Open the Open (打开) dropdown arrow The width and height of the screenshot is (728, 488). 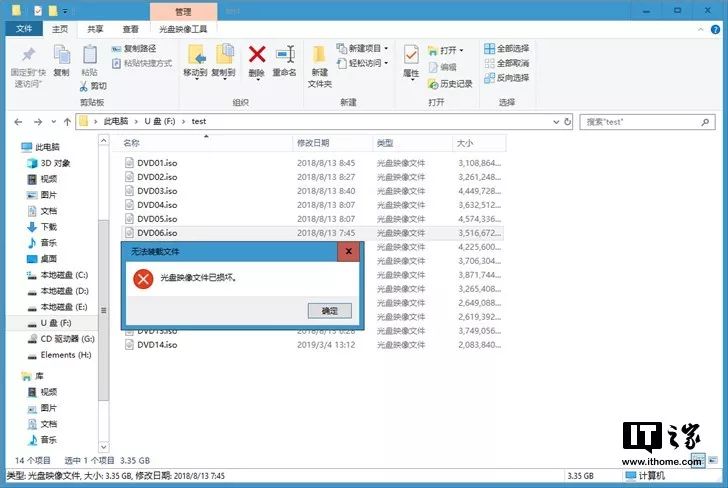(460, 50)
